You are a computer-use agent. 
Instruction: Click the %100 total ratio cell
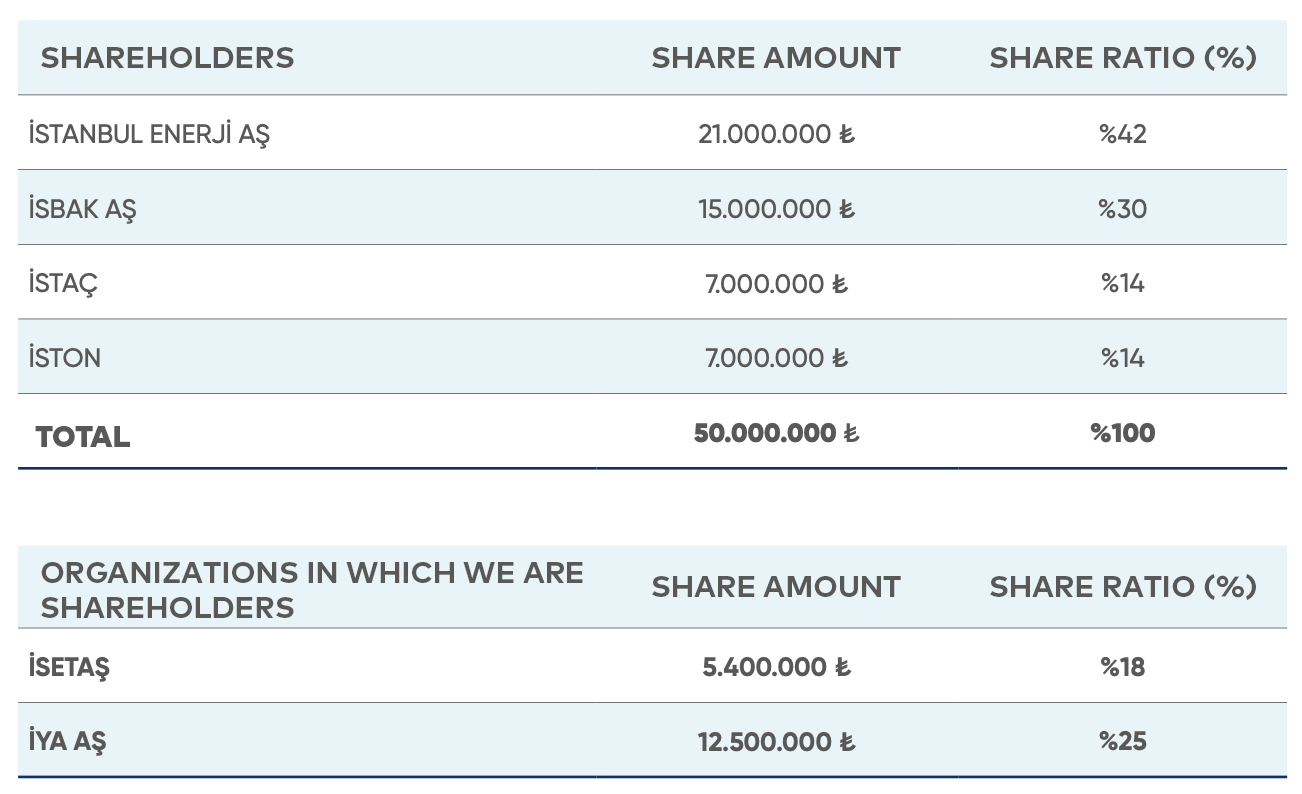(1122, 433)
